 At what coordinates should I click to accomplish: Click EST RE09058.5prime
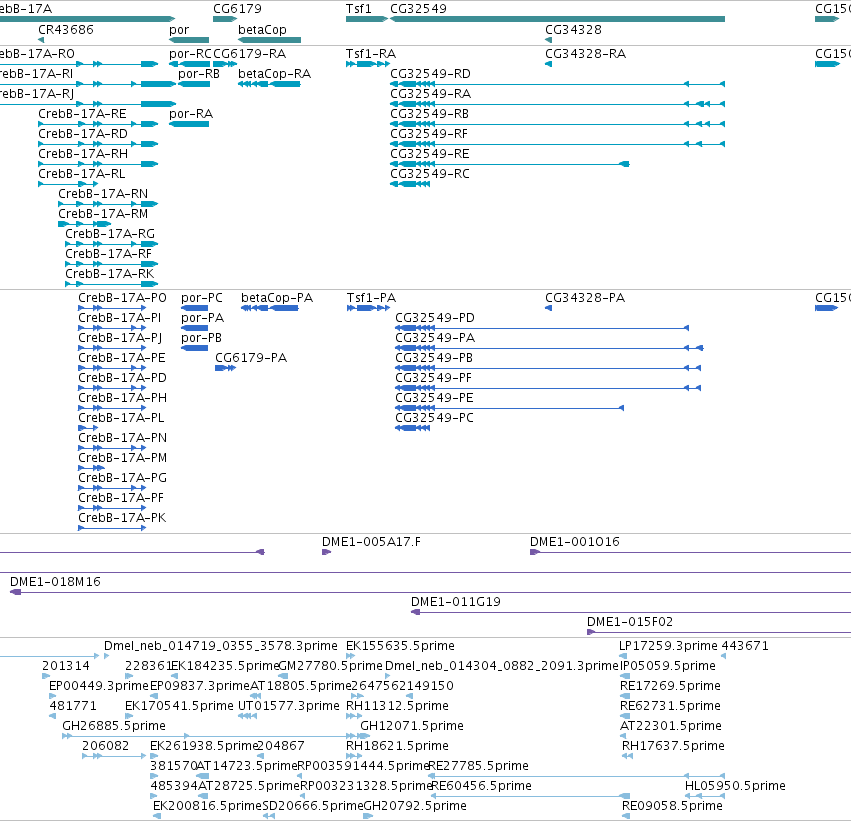point(672,806)
